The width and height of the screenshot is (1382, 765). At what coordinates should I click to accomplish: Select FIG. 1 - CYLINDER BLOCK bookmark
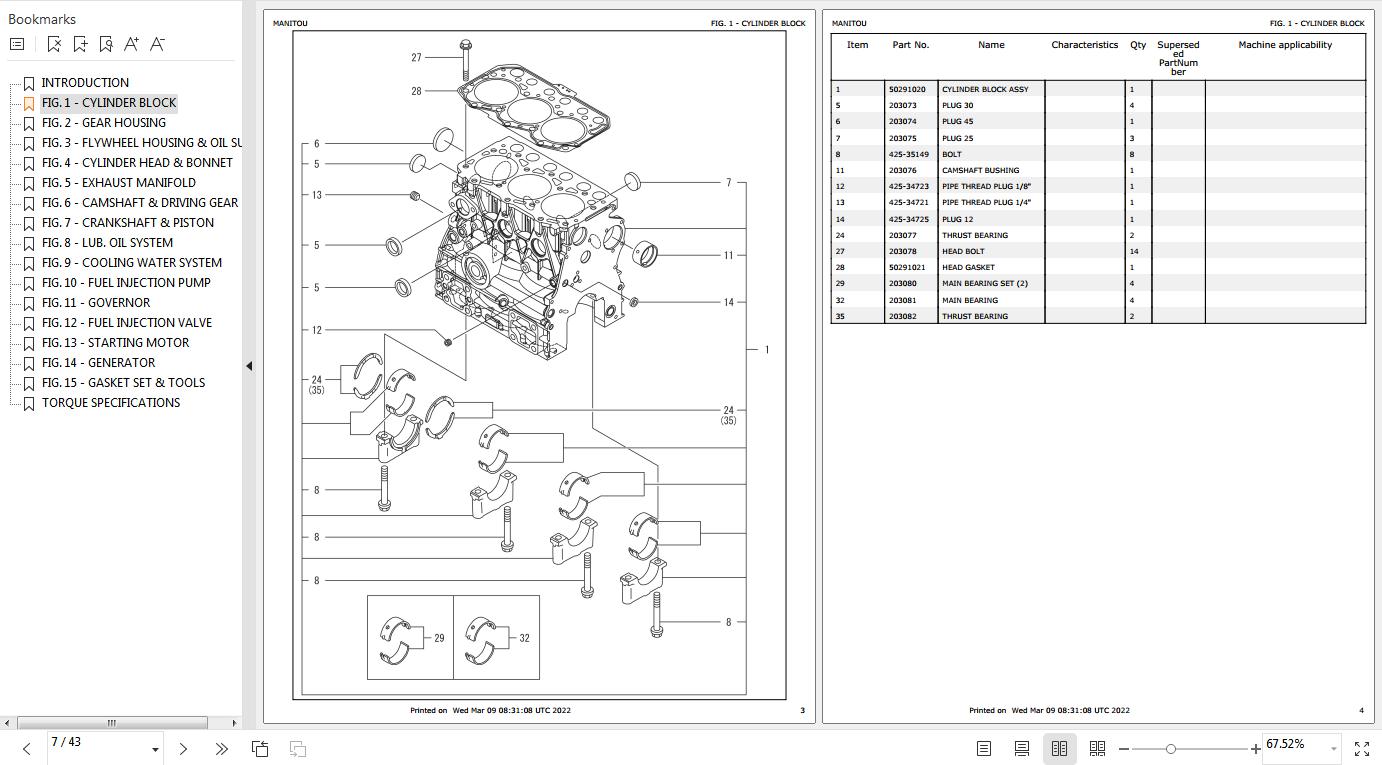(109, 103)
